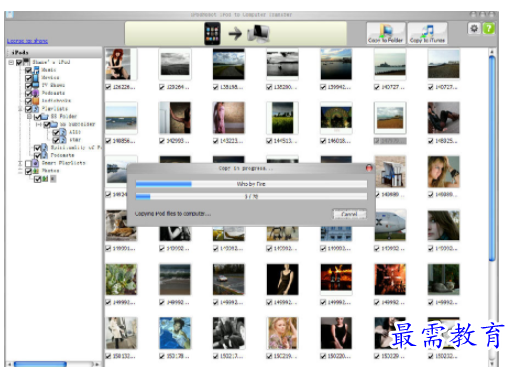Image resolution: width=513 pixels, height=367 pixels.
Task: Select the beach chair photo thumbnail
Action: pyautogui.click(x=390, y=172)
